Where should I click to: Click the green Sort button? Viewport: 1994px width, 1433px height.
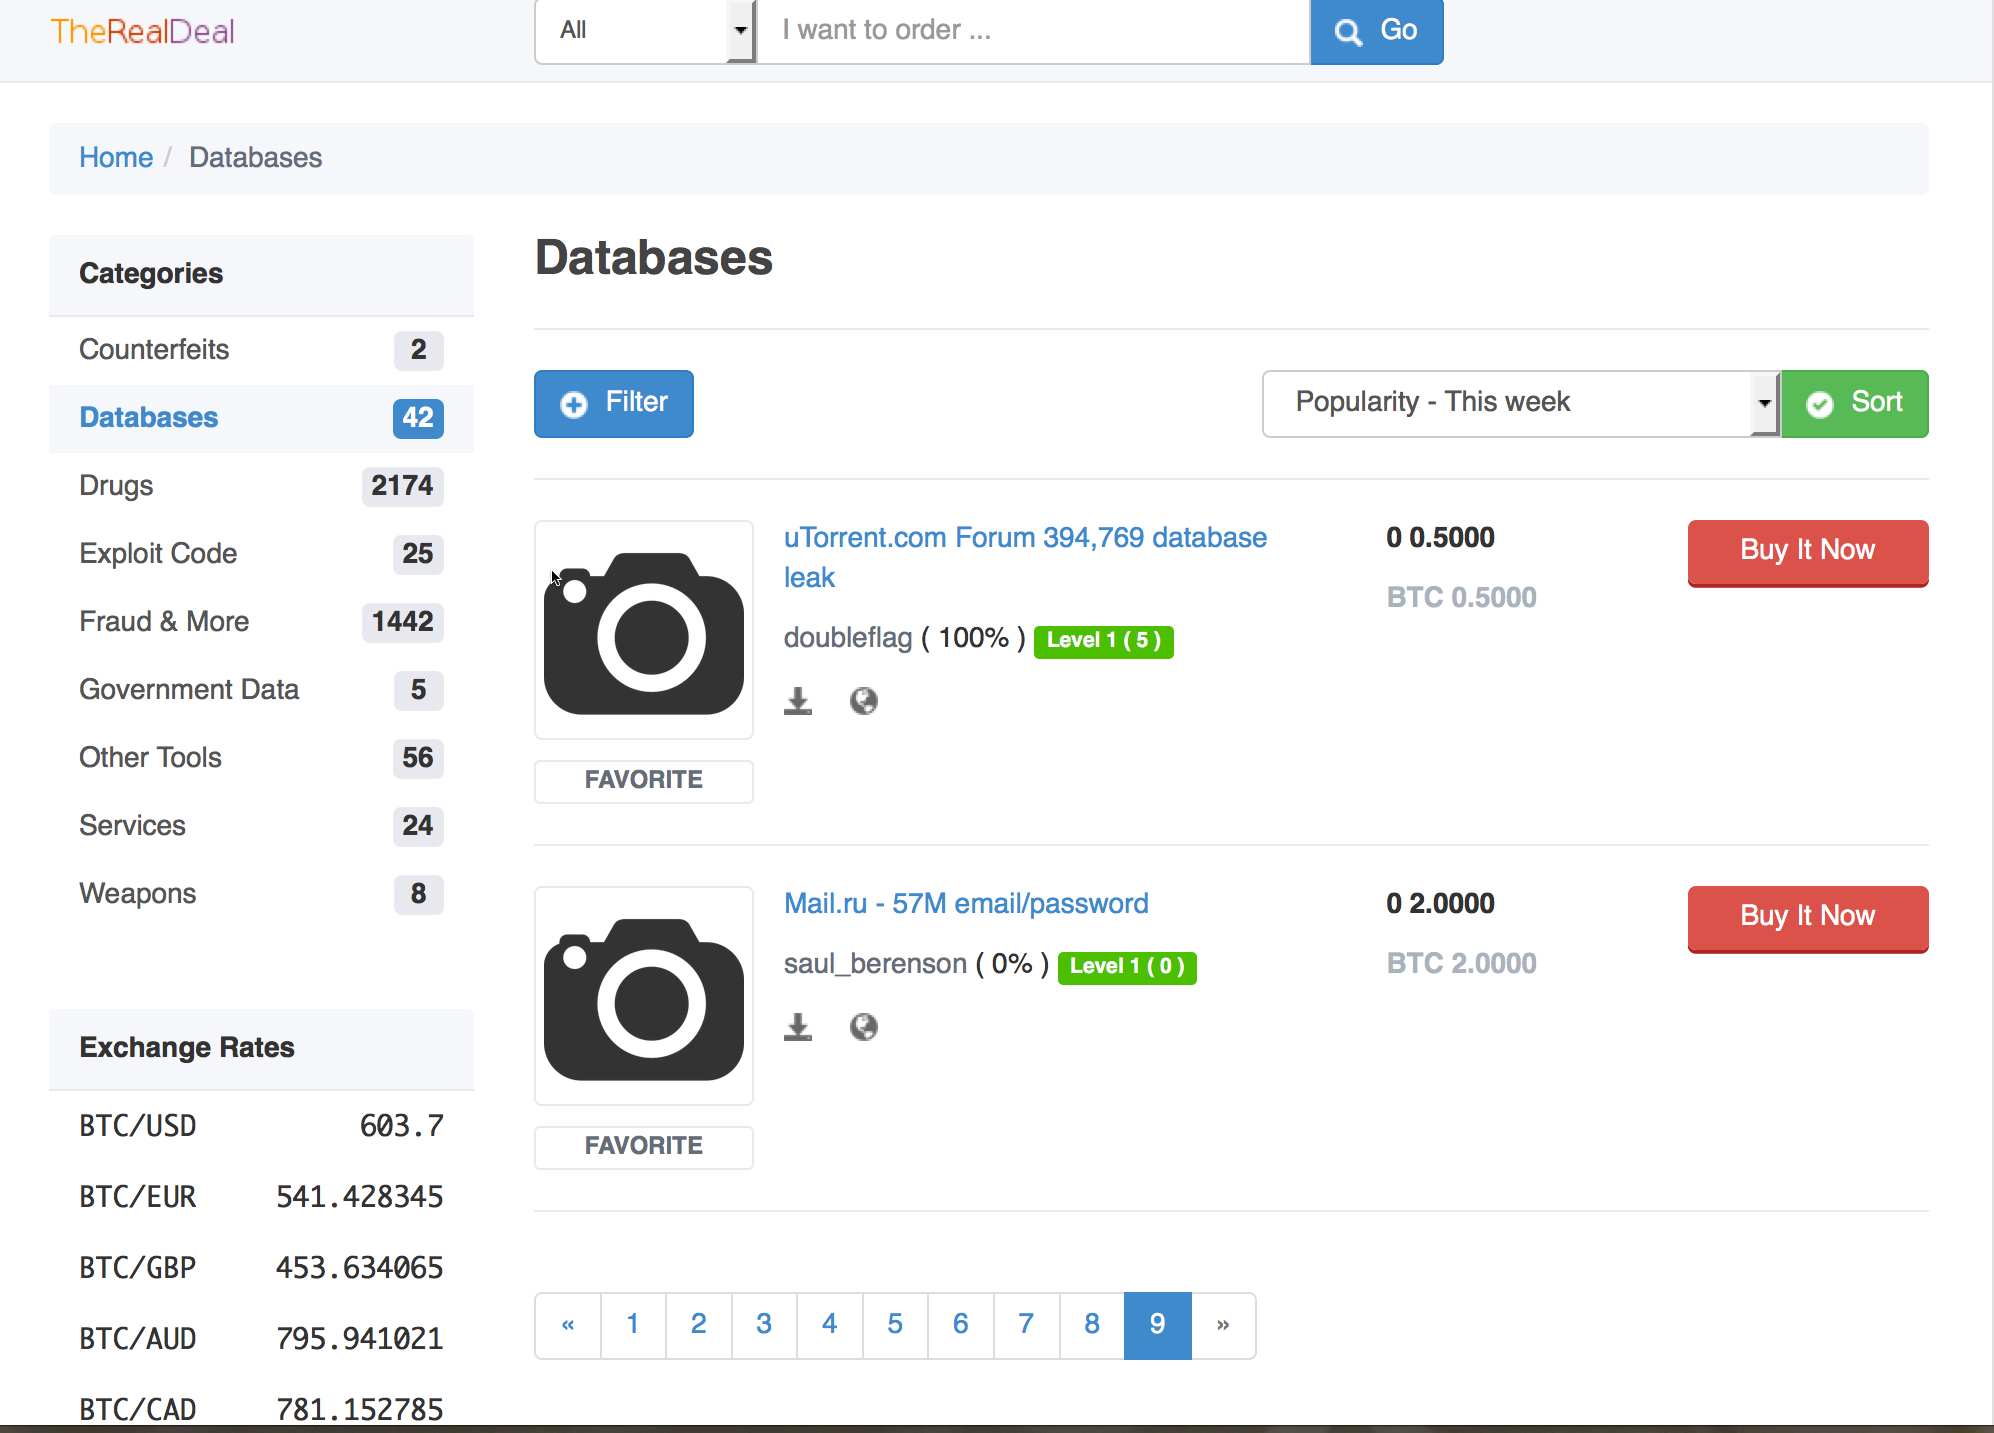point(1854,403)
